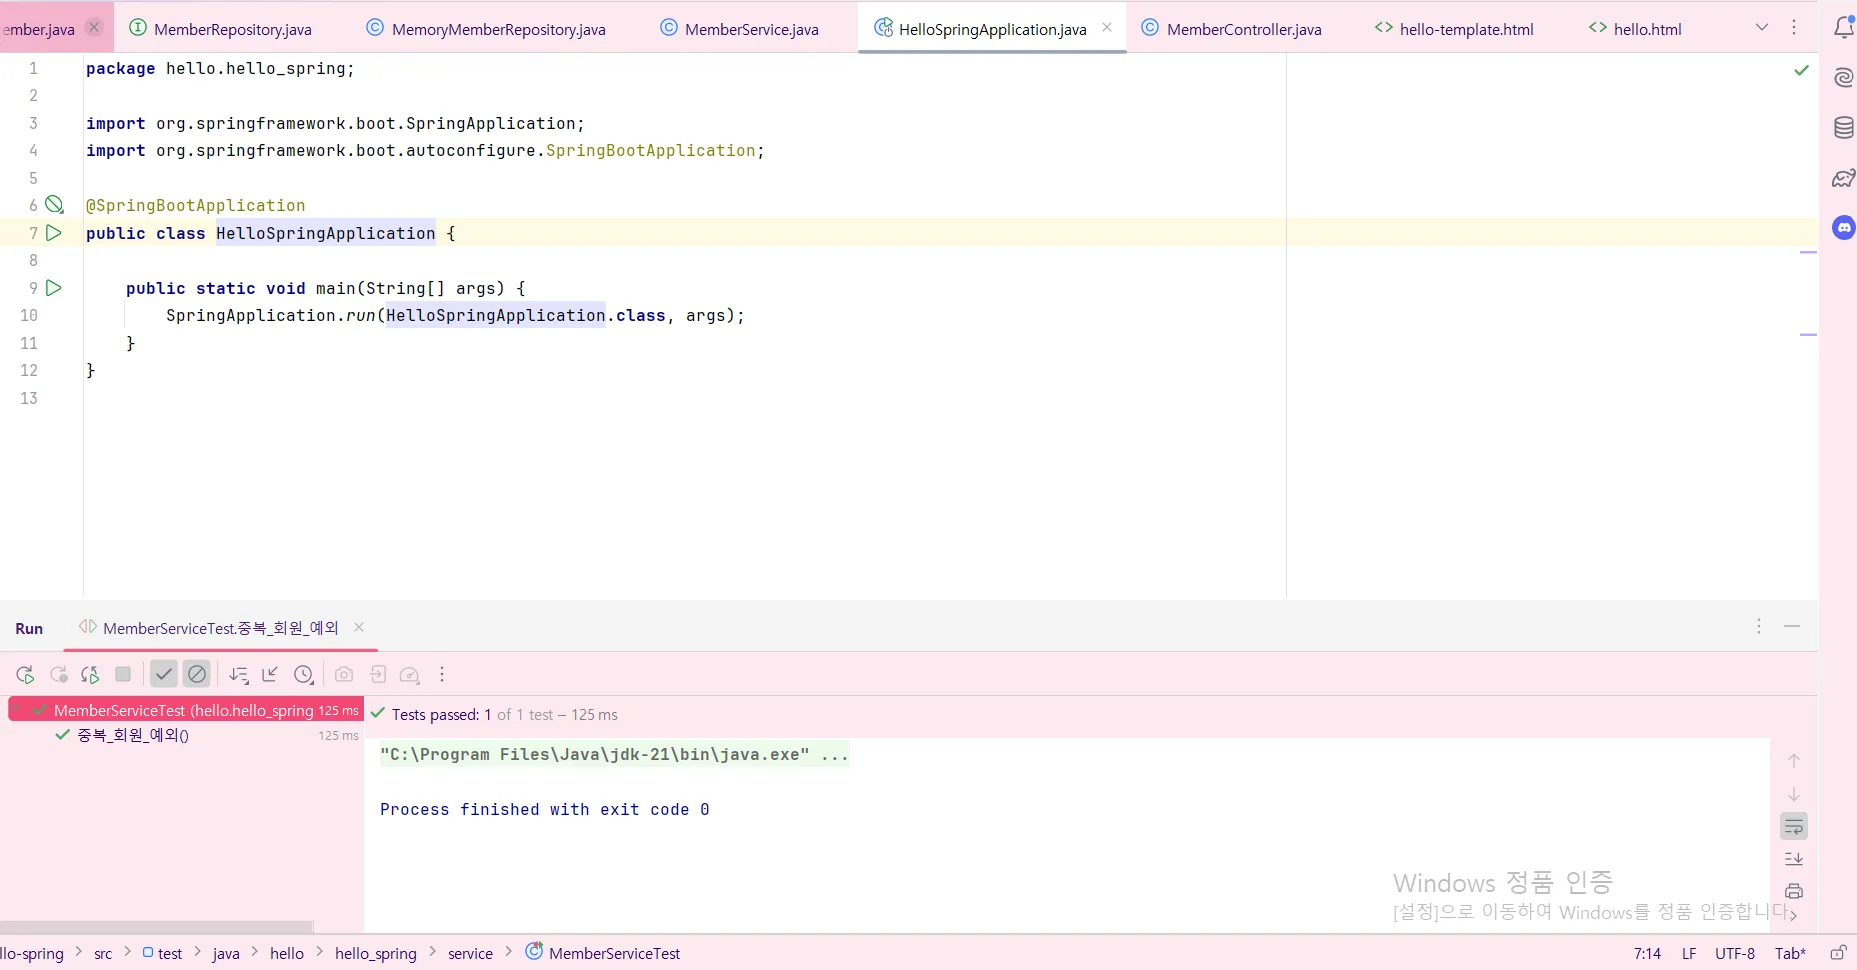The height and width of the screenshot is (970, 1857).
Task: Click HelloSpringApplication class name on line 7
Action: pos(326,233)
